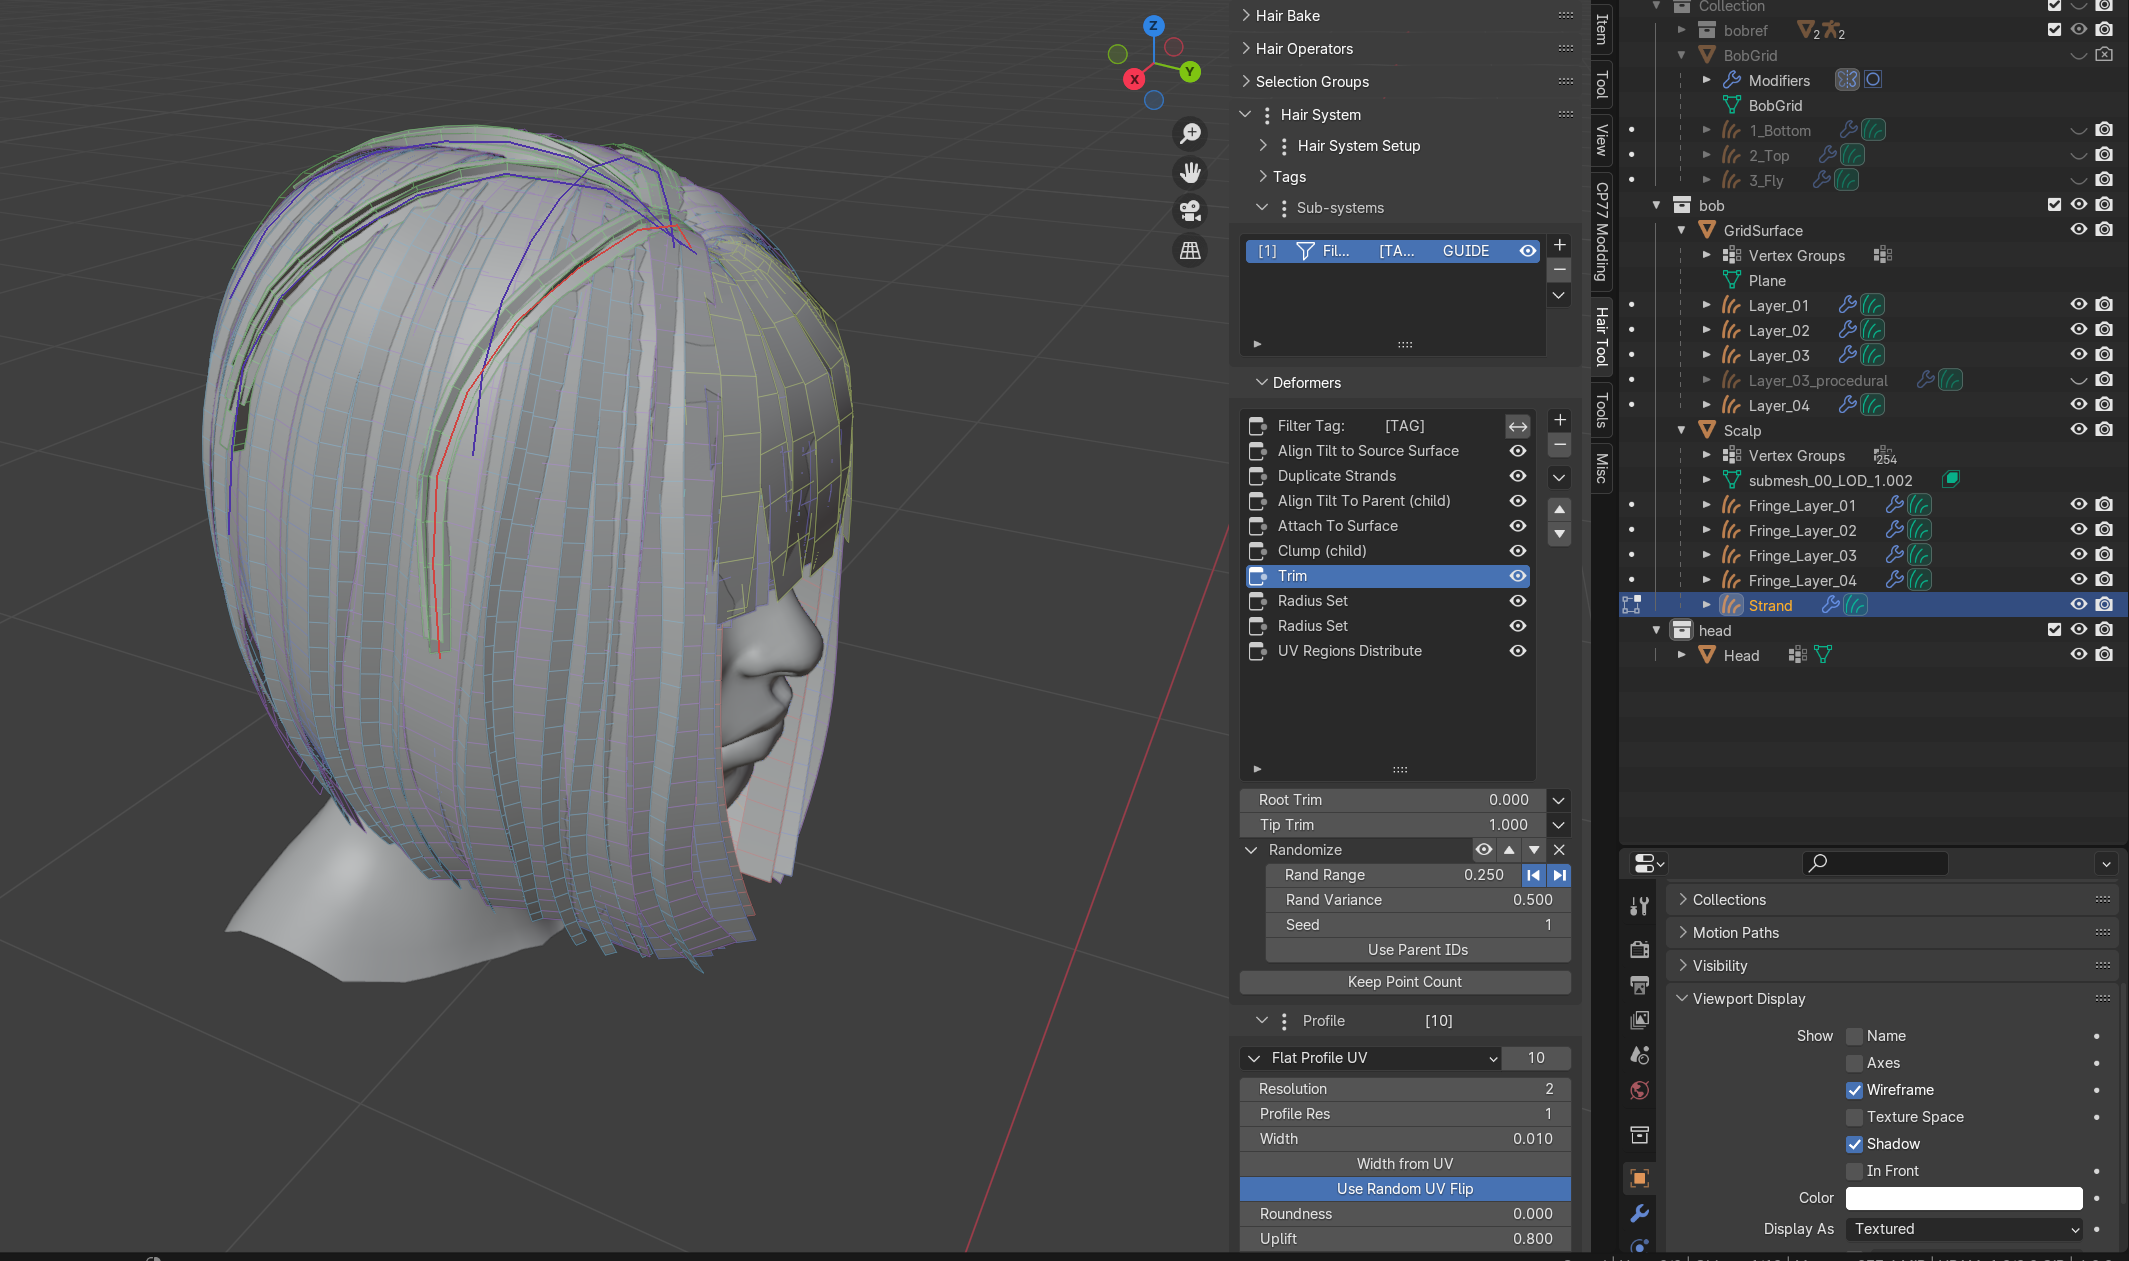Switch perspective/orthographic grid icon

(x=1190, y=250)
